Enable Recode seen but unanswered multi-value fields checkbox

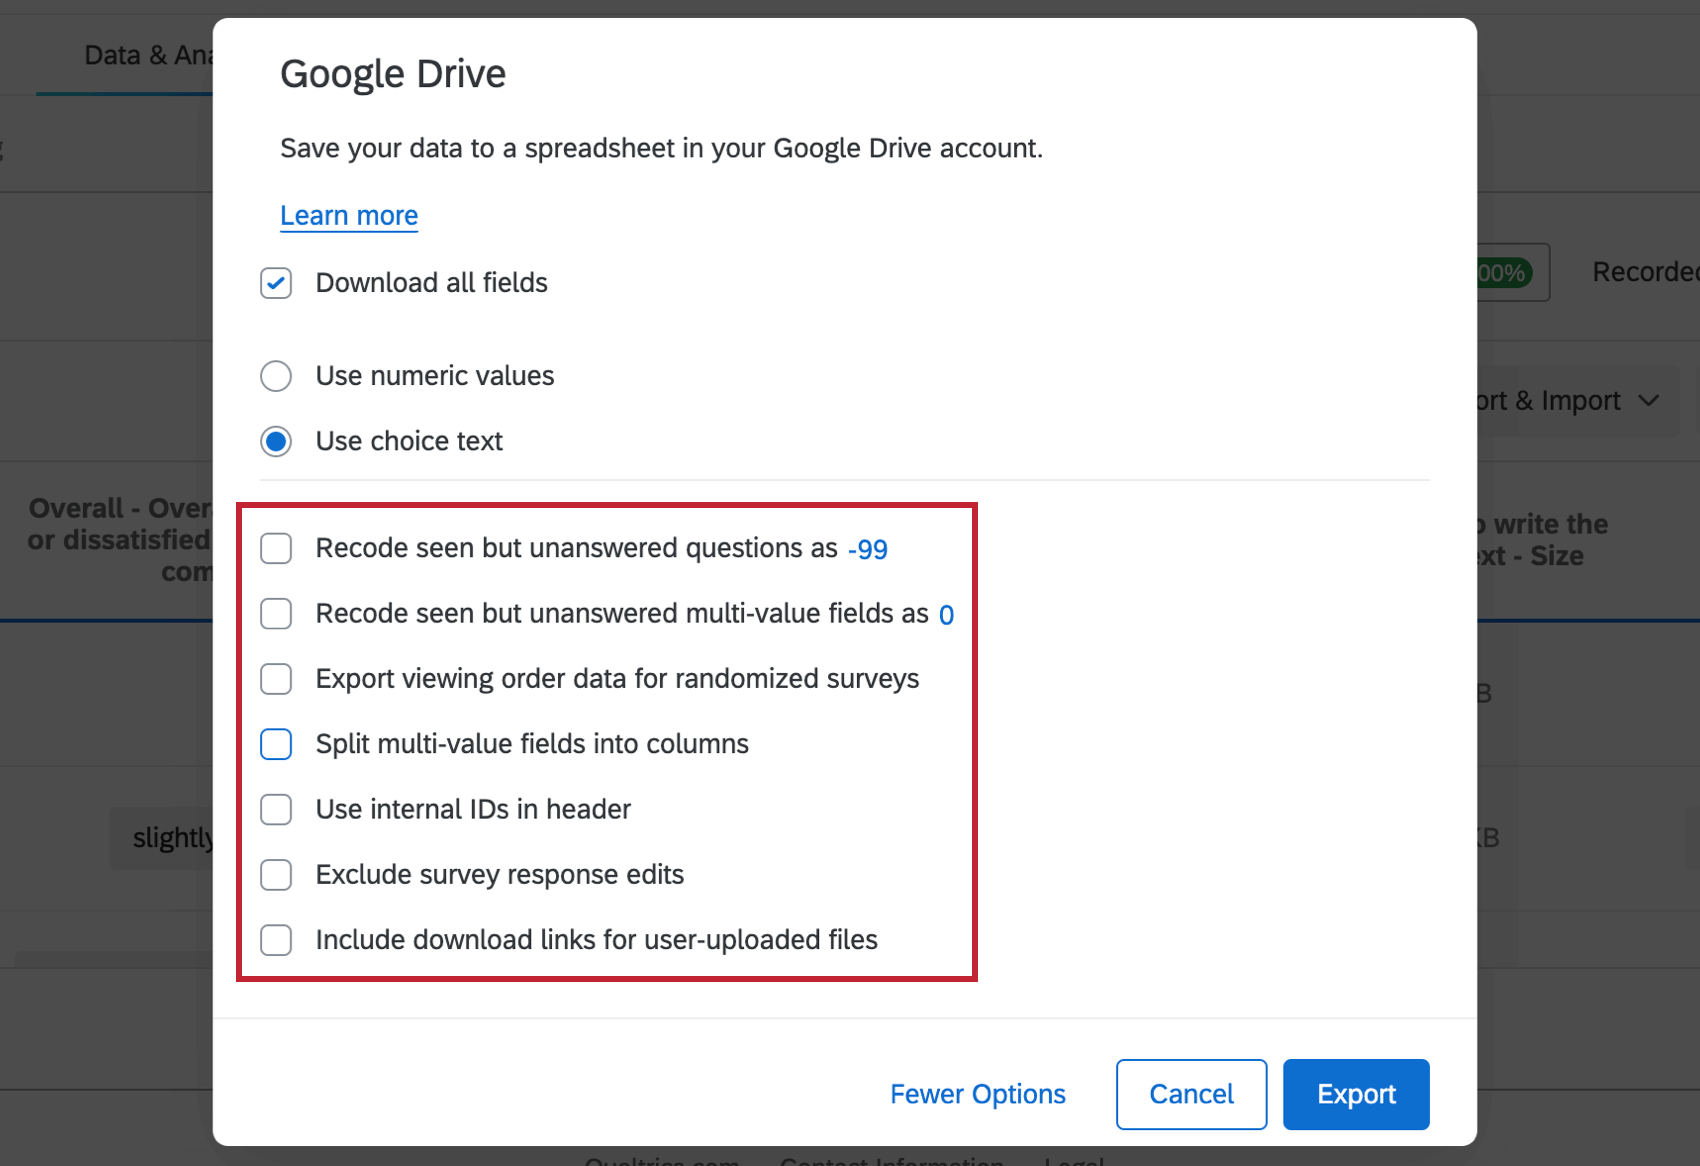(276, 613)
